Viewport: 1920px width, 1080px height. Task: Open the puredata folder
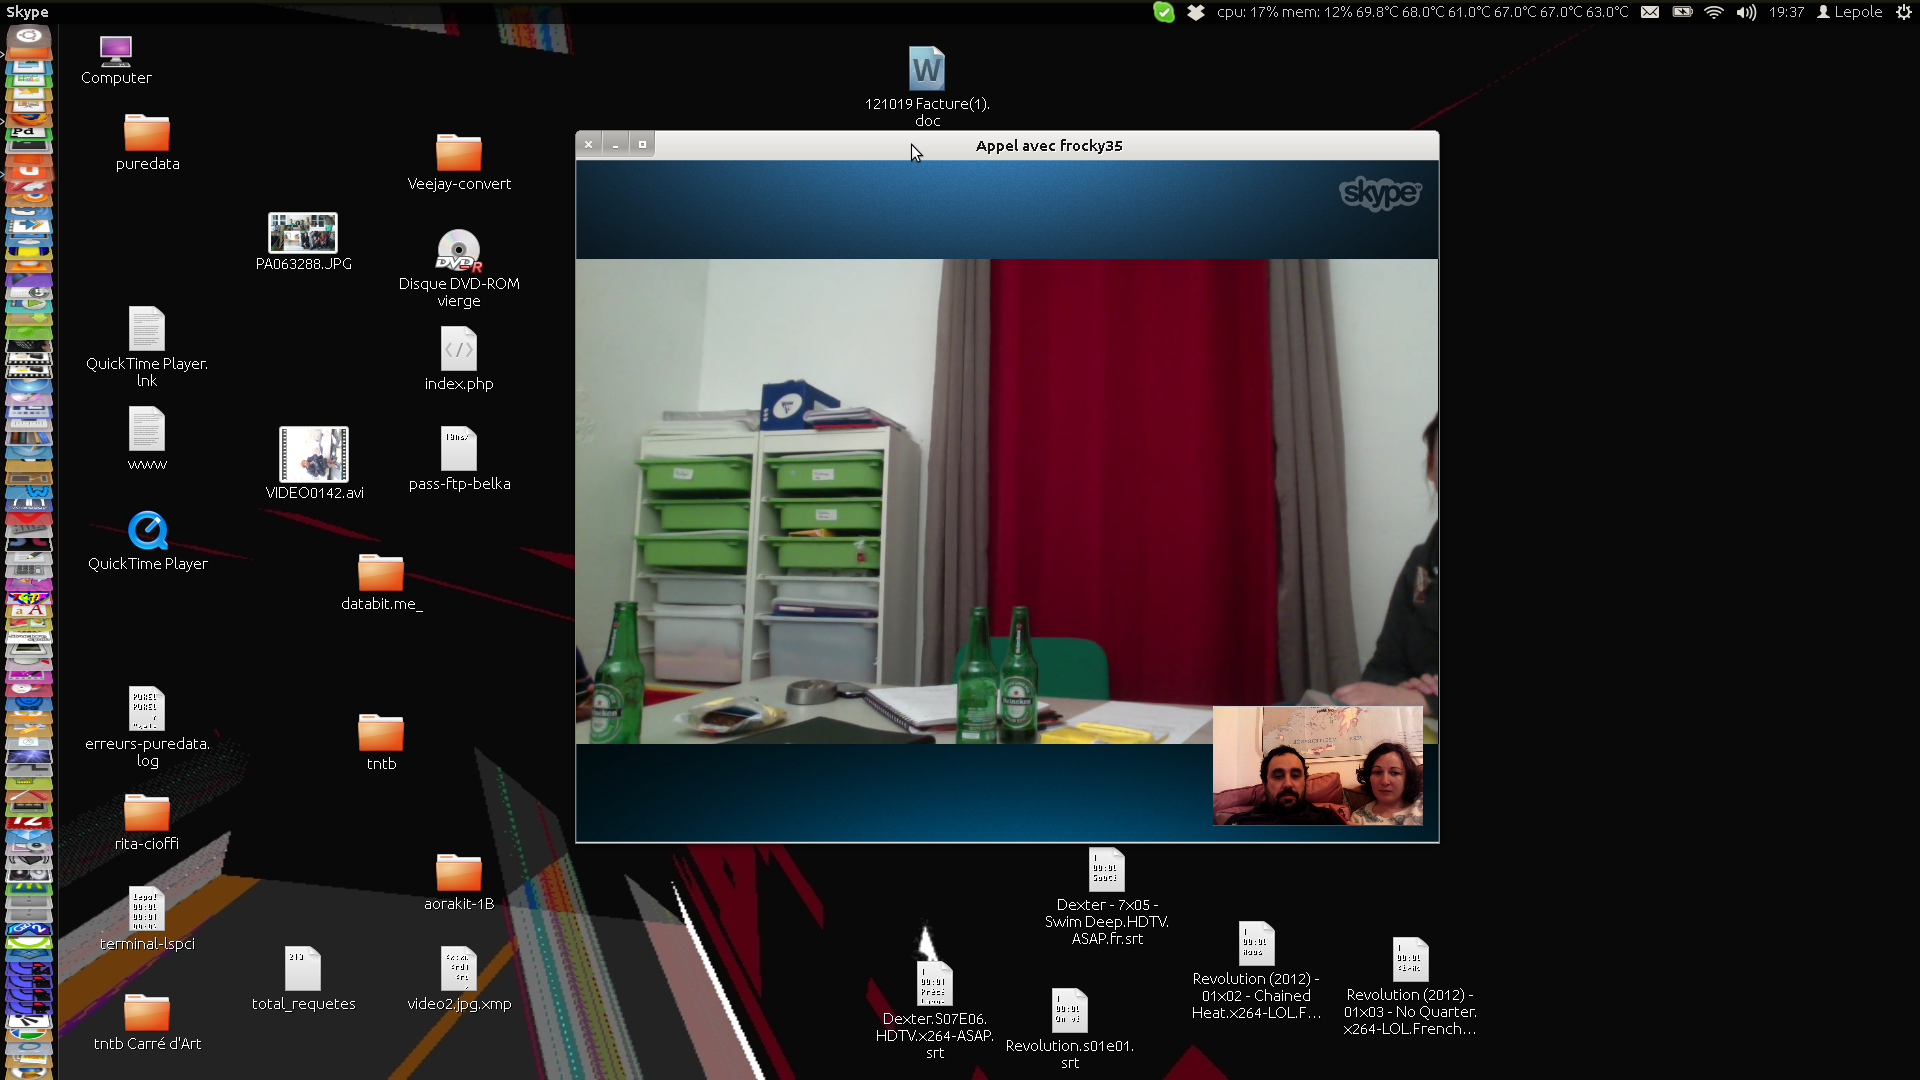pos(147,133)
